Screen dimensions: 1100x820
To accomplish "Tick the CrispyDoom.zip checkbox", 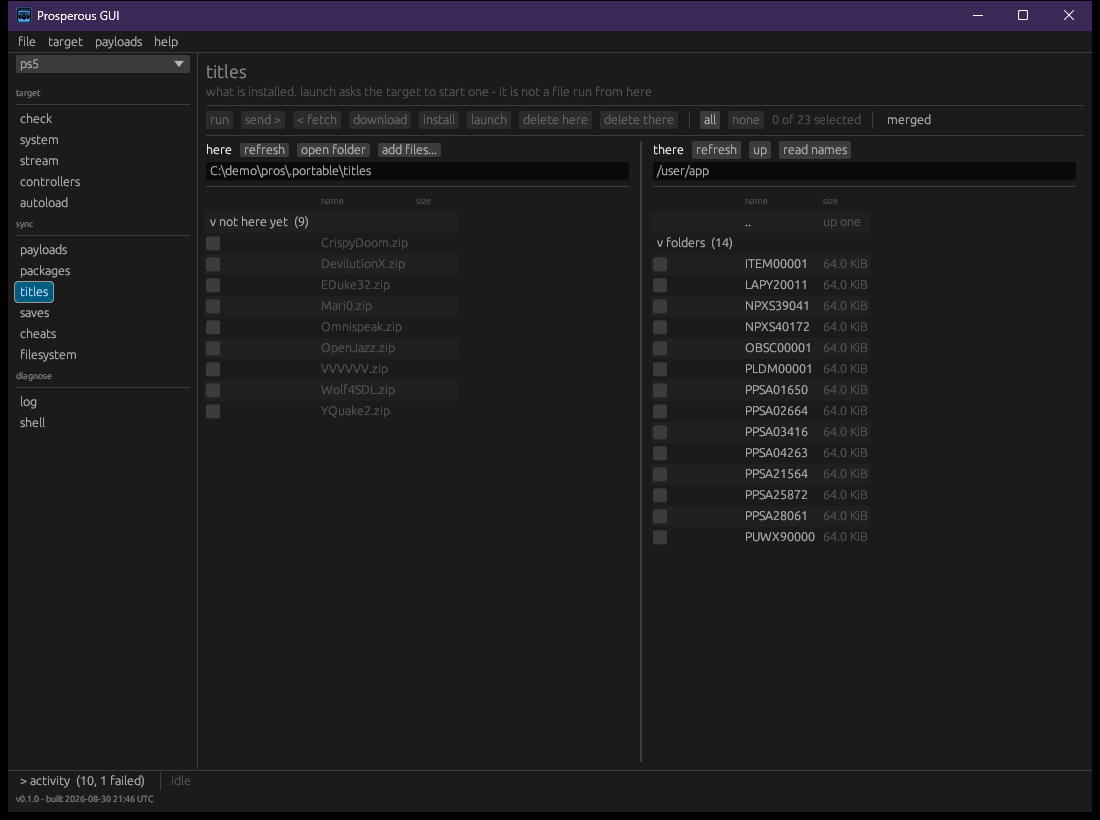I will (213, 243).
